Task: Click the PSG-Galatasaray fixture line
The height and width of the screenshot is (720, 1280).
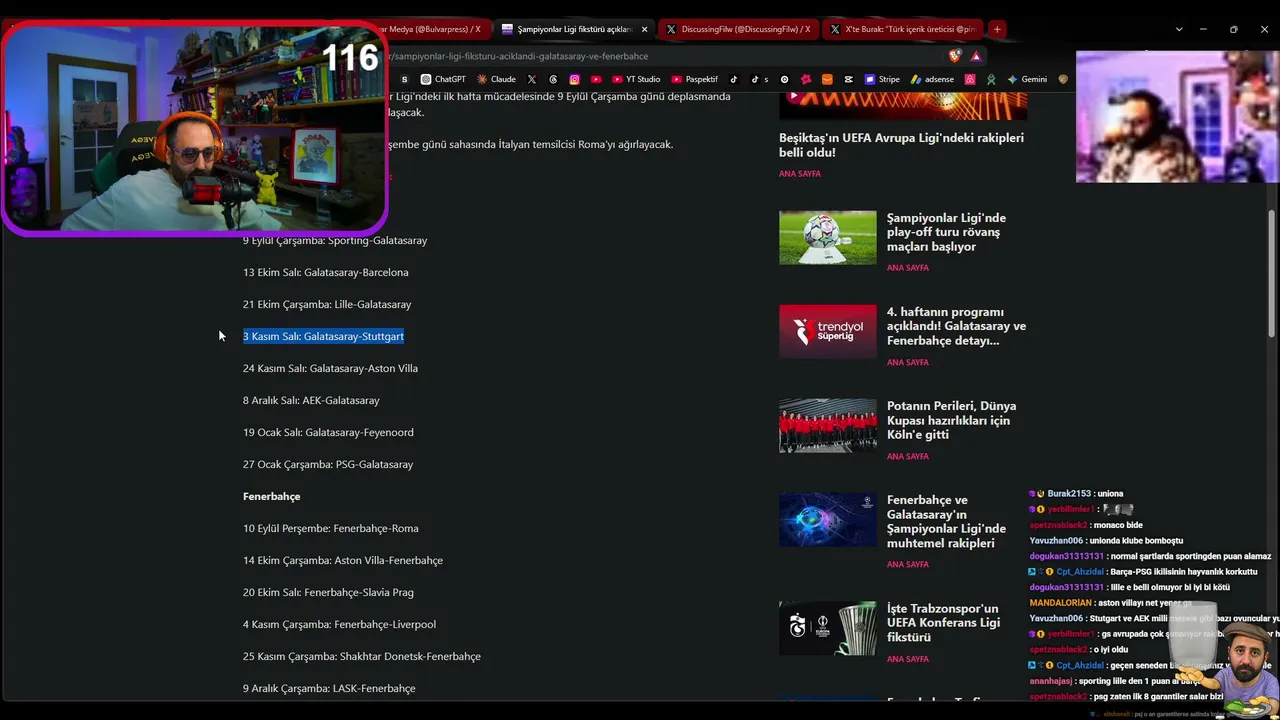Action: 328,464
